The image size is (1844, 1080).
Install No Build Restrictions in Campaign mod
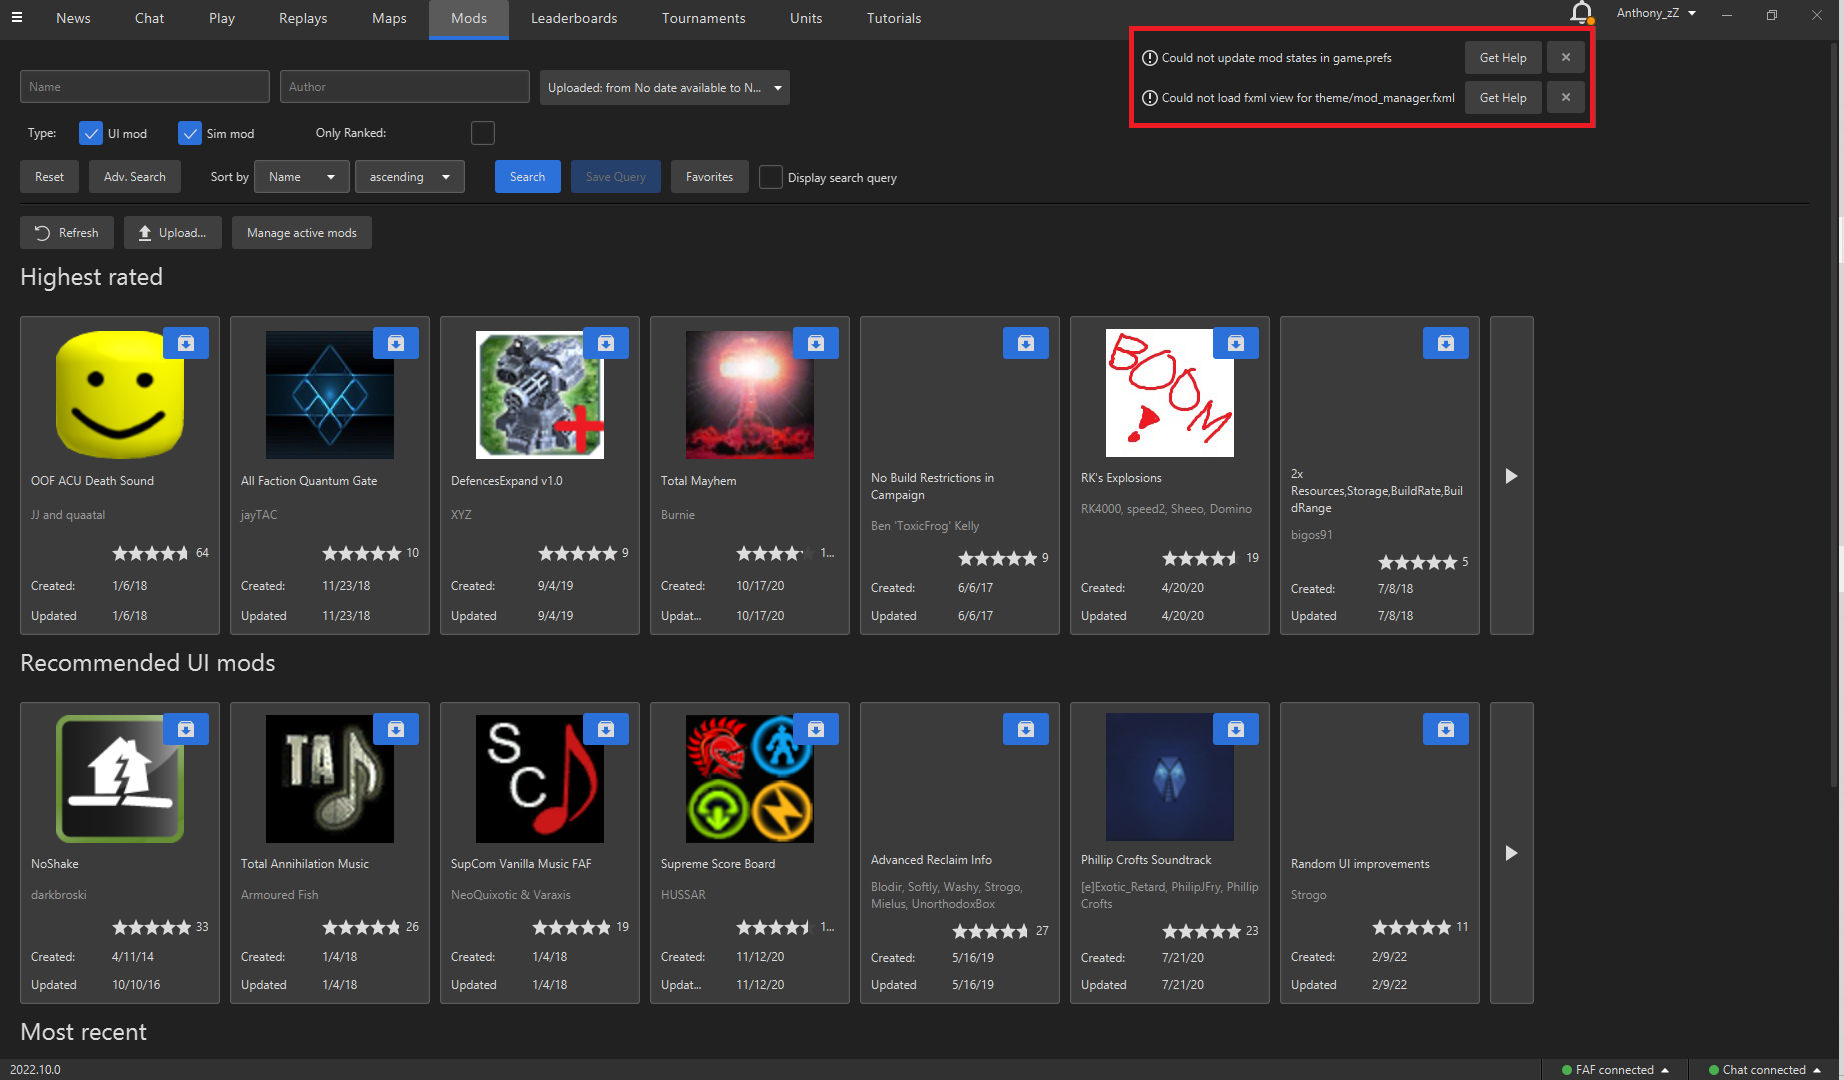[x=1026, y=343]
